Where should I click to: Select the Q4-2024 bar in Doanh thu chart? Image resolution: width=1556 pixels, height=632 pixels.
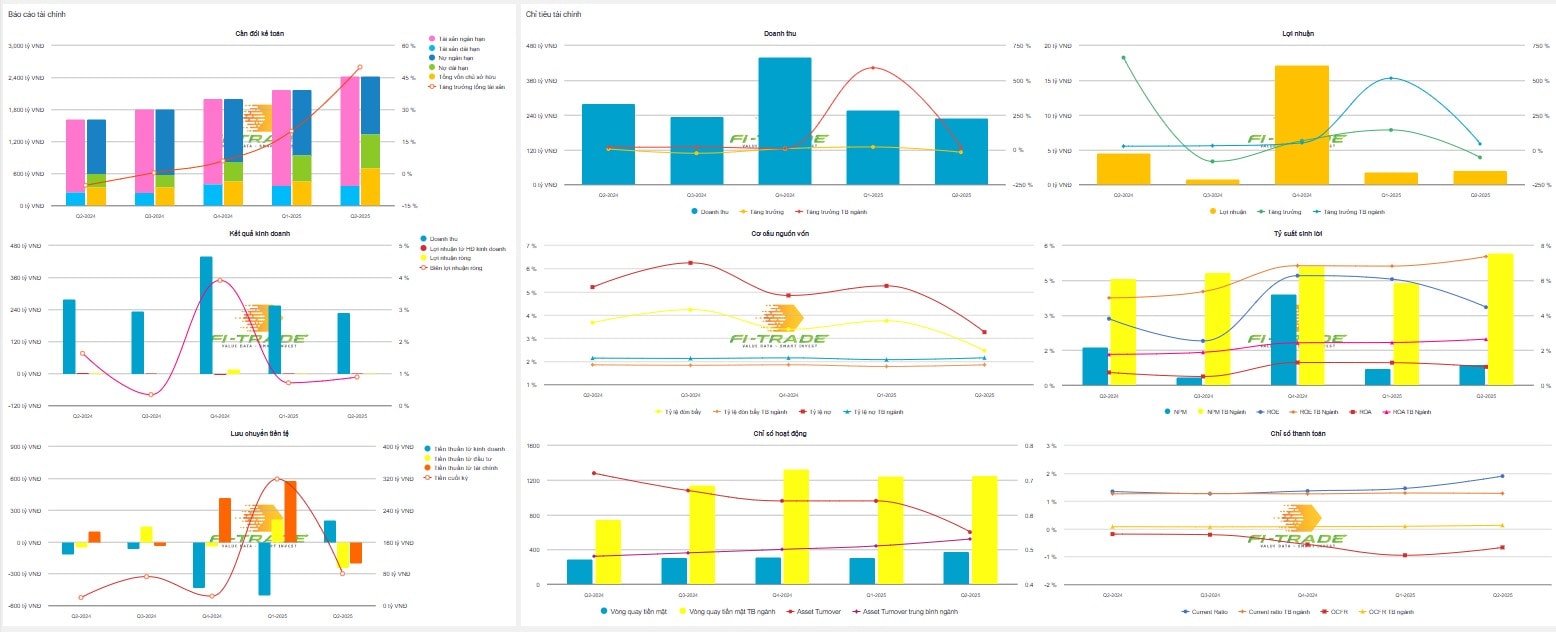784,121
